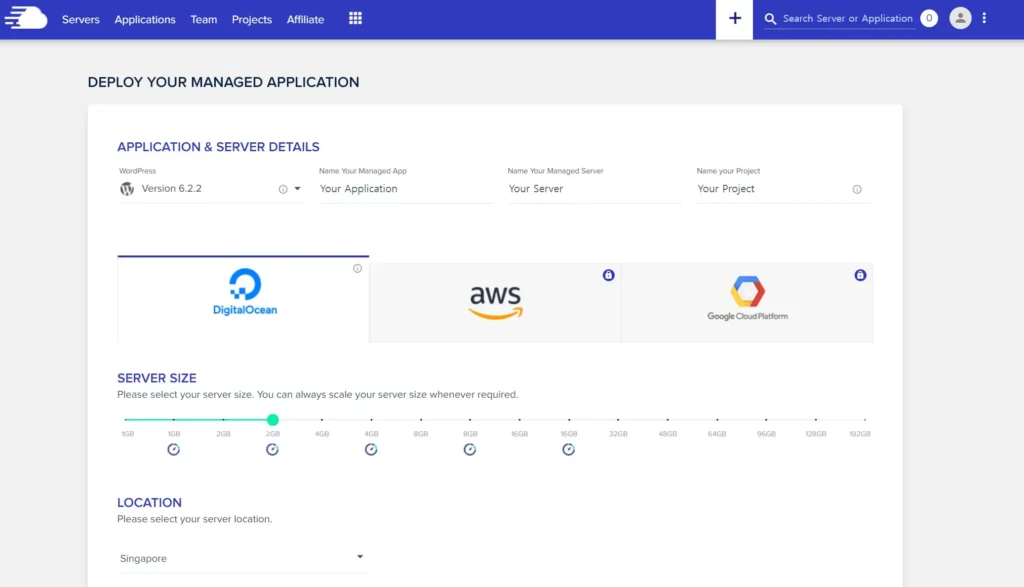Click the Cloudways logo in the header
This screenshot has height=587, width=1024.
26,18
